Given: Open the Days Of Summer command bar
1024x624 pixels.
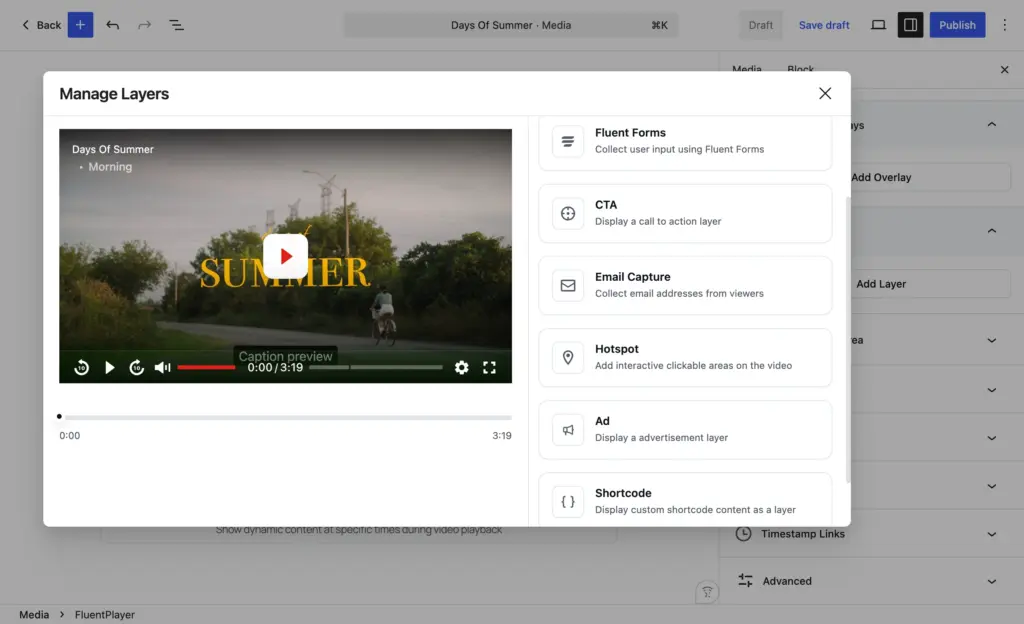Looking at the screenshot, I should tap(511, 25).
